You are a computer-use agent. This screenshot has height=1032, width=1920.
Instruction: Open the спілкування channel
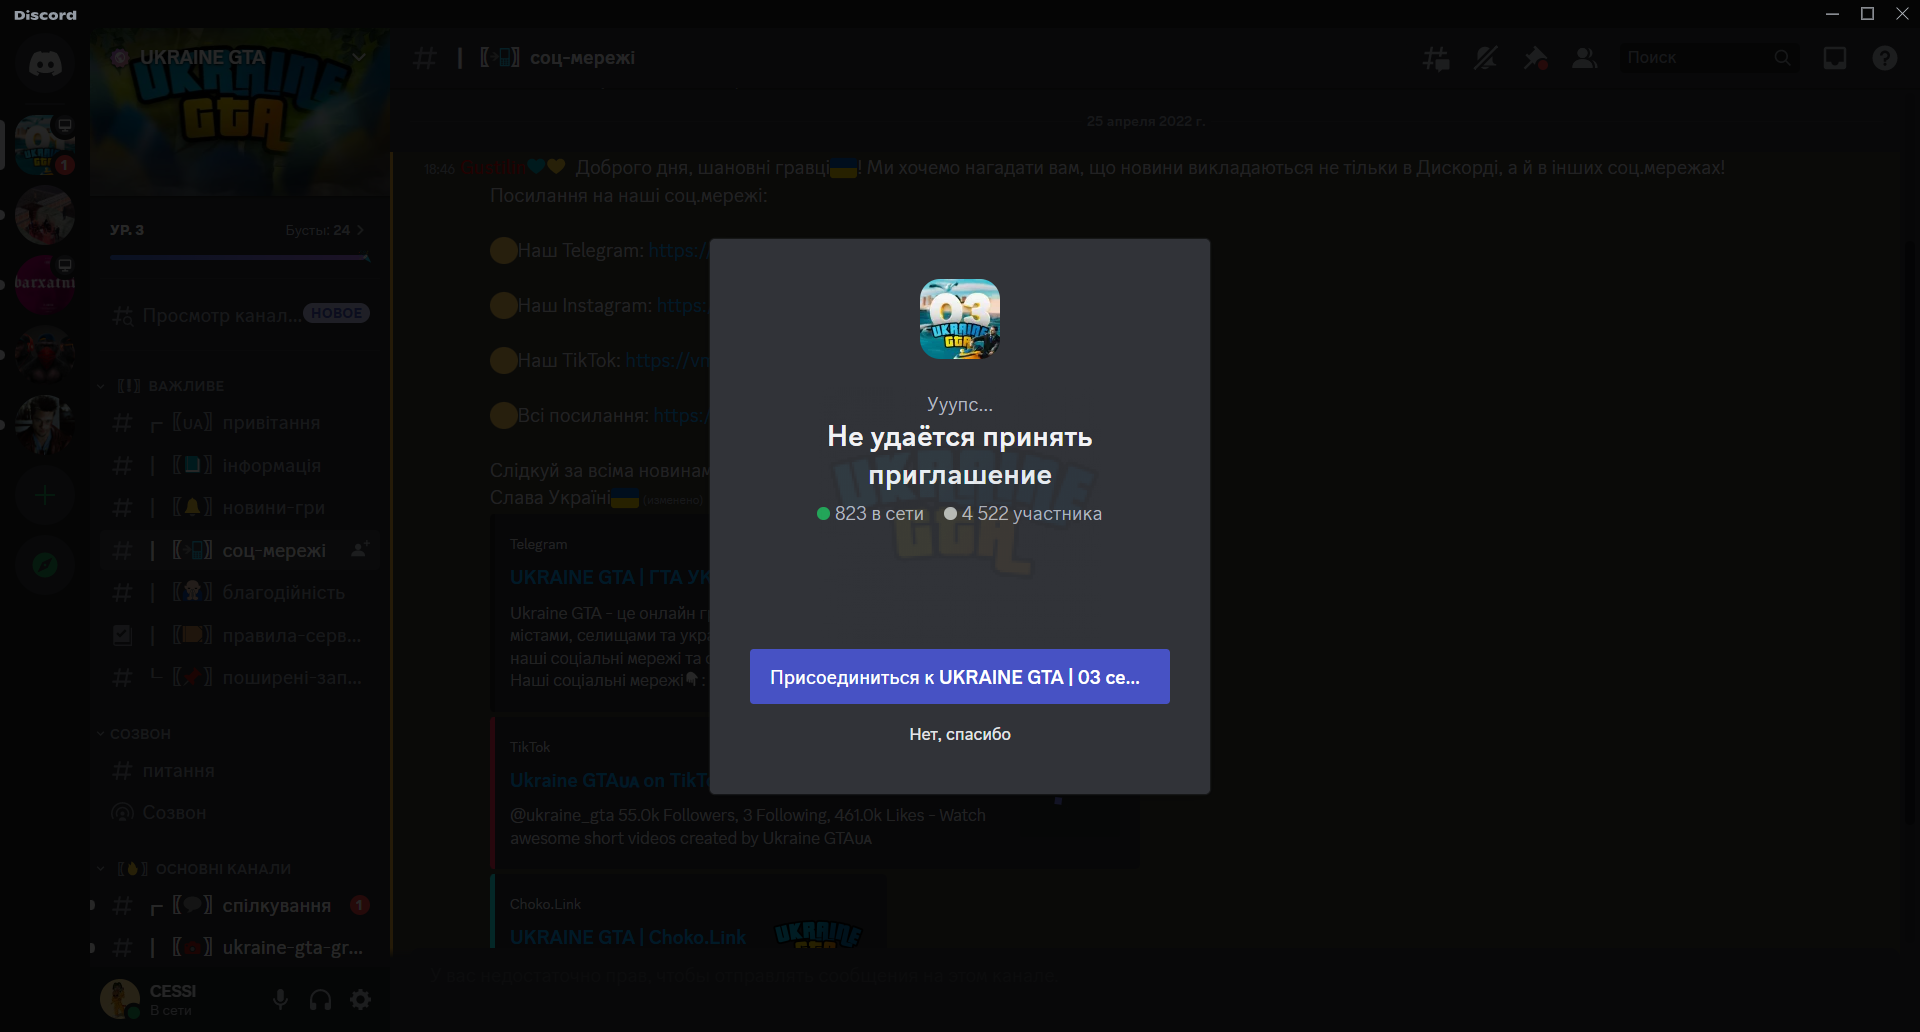[240, 906]
